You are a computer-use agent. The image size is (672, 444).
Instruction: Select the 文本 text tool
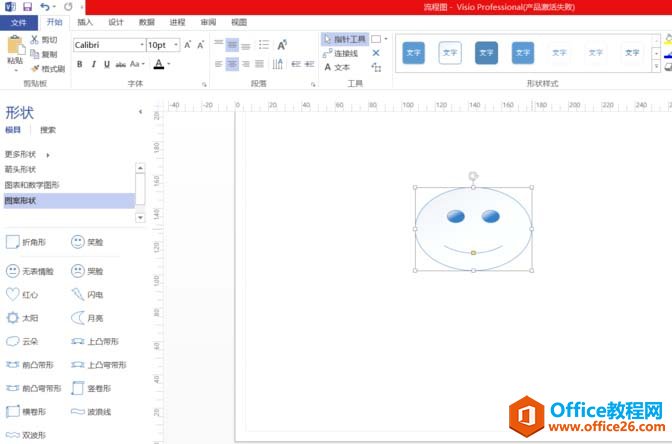(x=337, y=67)
